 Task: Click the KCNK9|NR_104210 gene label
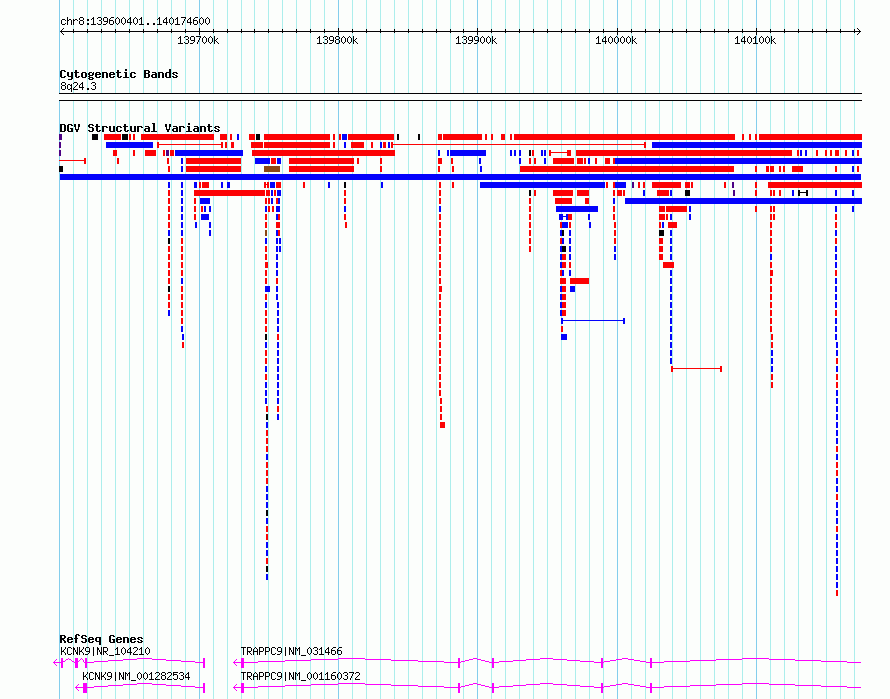[105, 651]
